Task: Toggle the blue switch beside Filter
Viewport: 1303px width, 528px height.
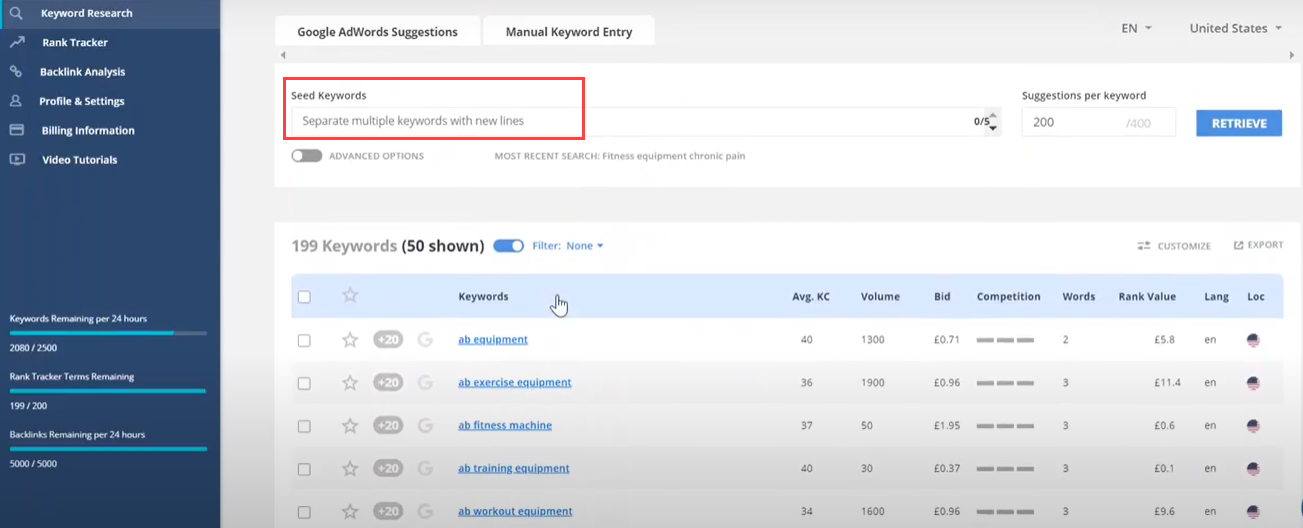Action: 509,246
